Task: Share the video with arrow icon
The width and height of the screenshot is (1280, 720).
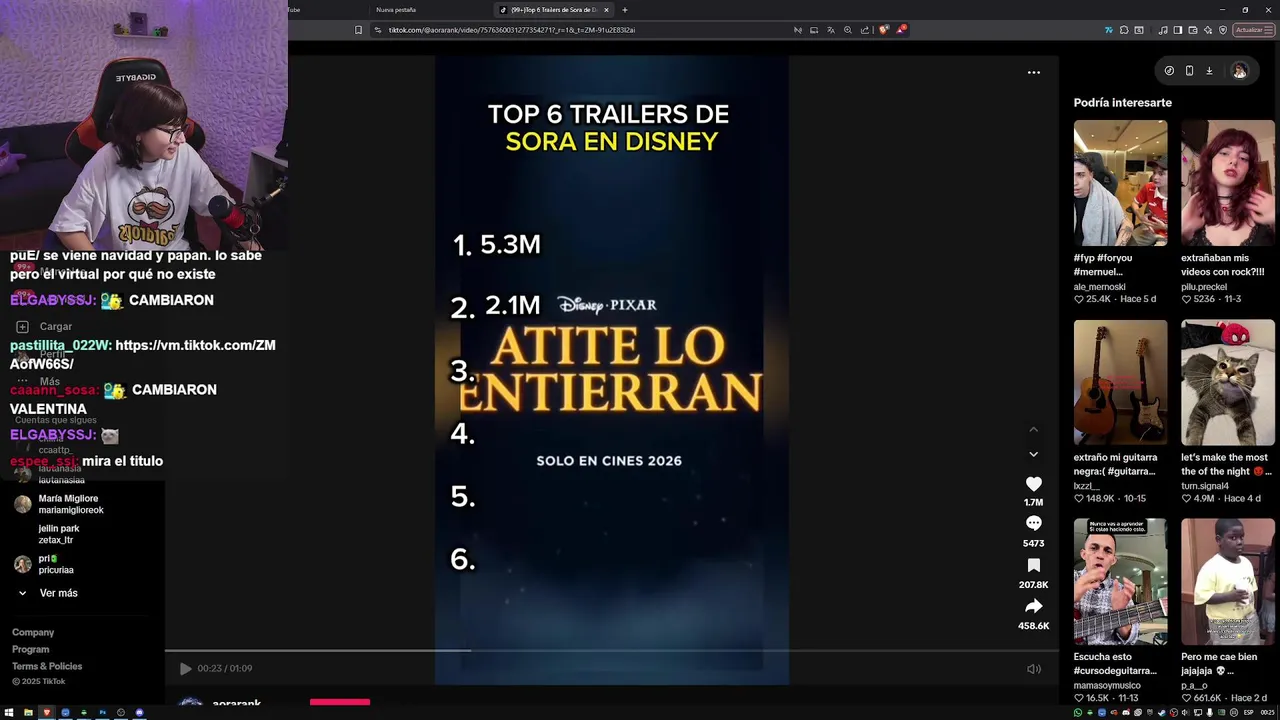Action: pos(1034,606)
